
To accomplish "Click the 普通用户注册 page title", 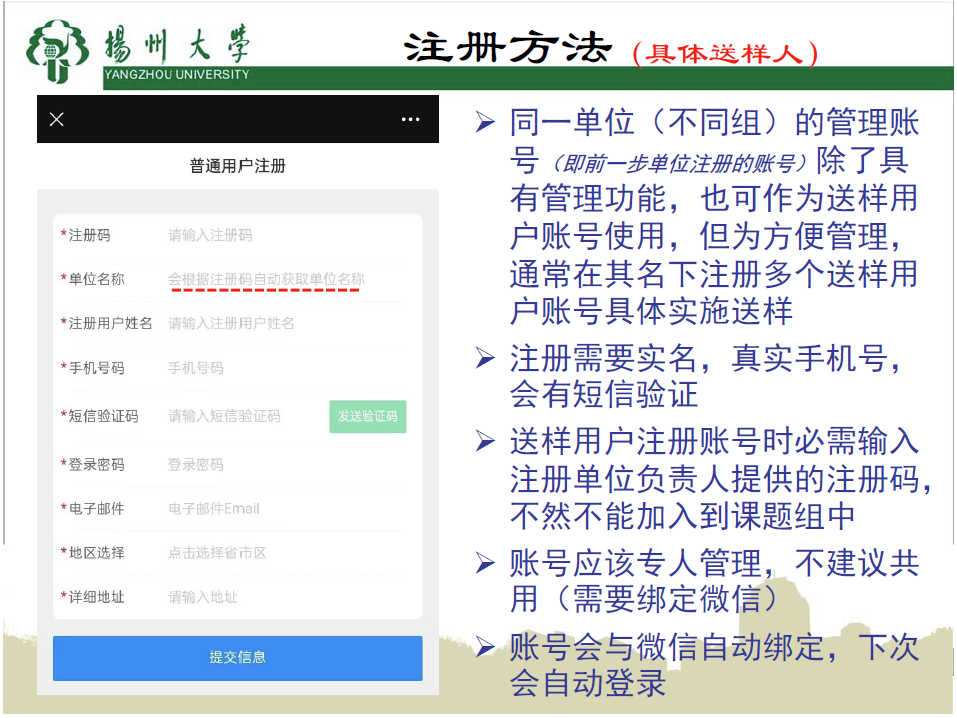I will point(238,166).
